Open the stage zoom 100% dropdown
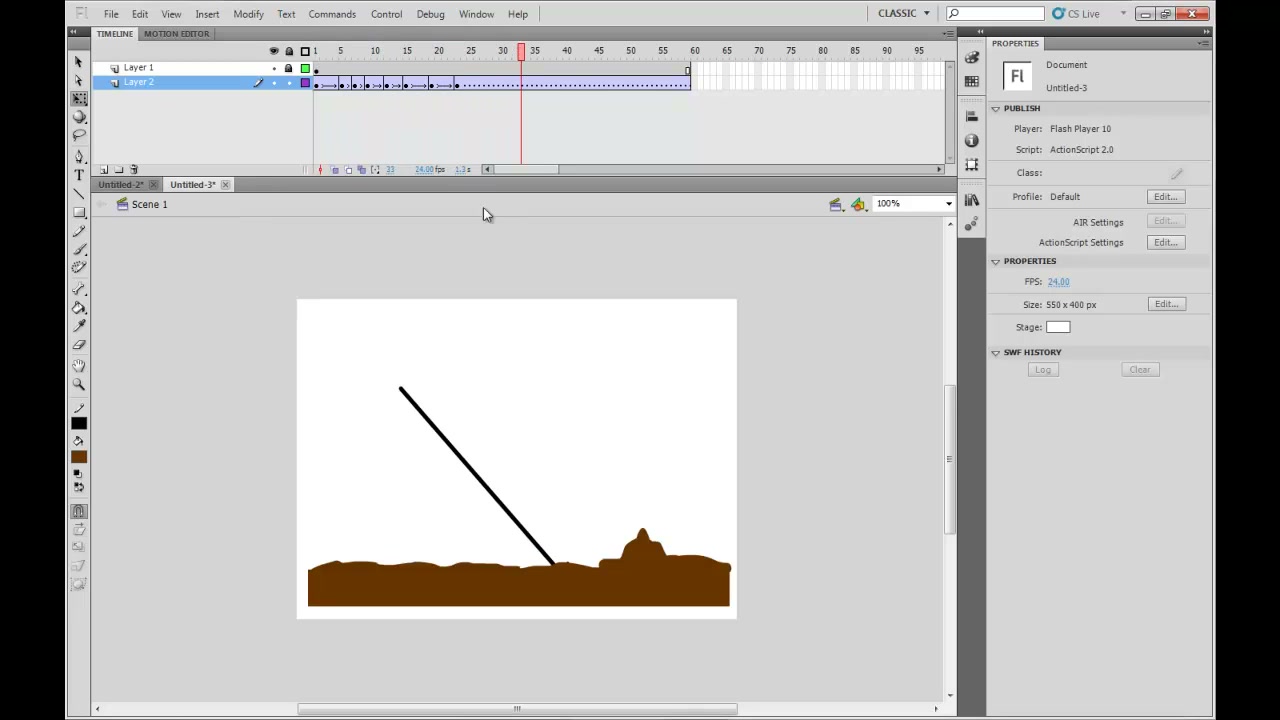Image resolution: width=1280 pixels, height=720 pixels. coord(948,204)
